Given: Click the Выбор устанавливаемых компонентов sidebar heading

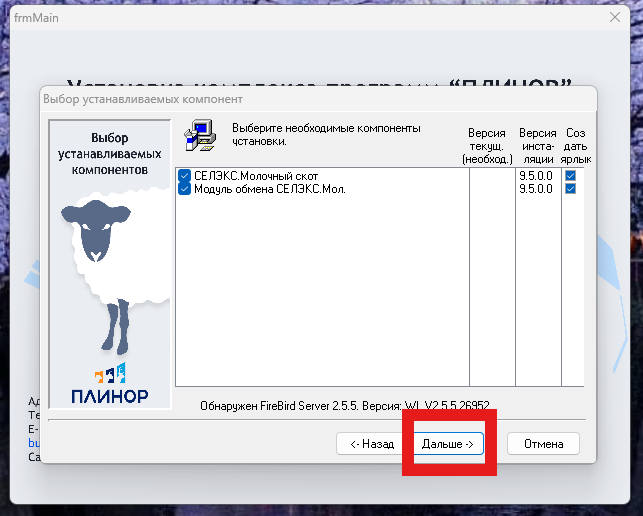Looking at the screenshot, I should tap(109, 154).
